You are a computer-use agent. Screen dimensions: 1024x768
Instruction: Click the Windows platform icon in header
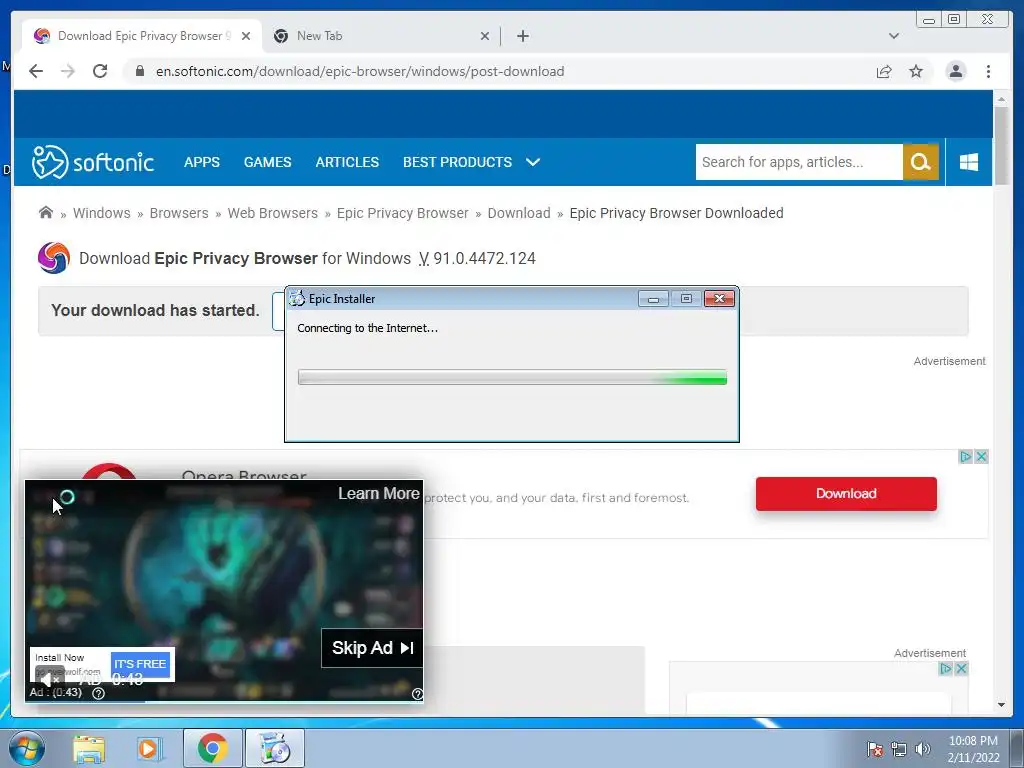pos(969,162)
